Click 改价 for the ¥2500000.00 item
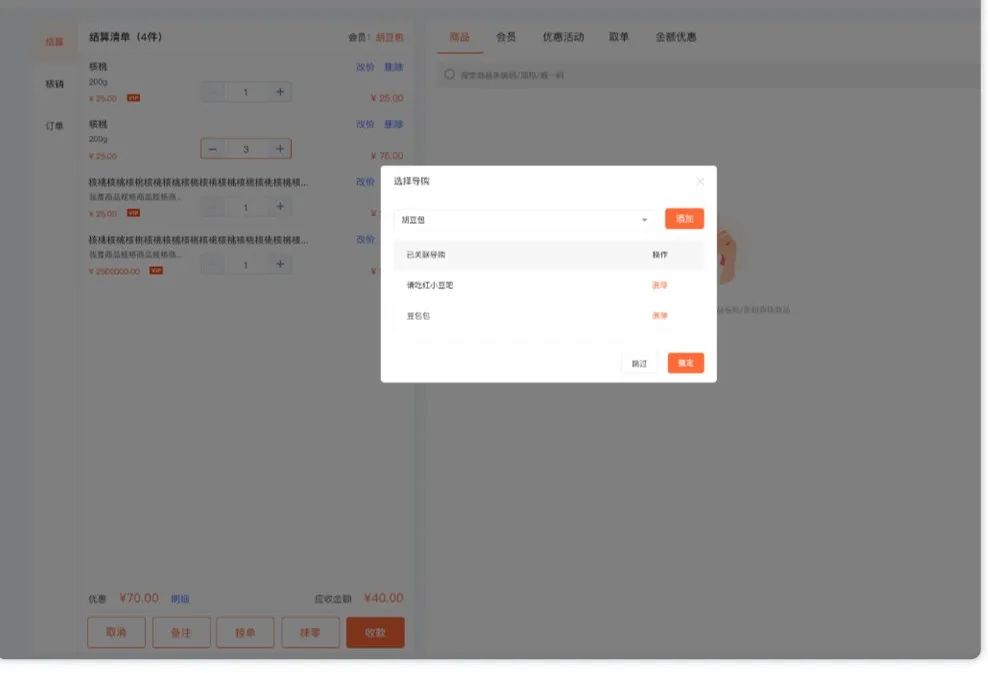 pyautogui.click(x=365, y=239)
